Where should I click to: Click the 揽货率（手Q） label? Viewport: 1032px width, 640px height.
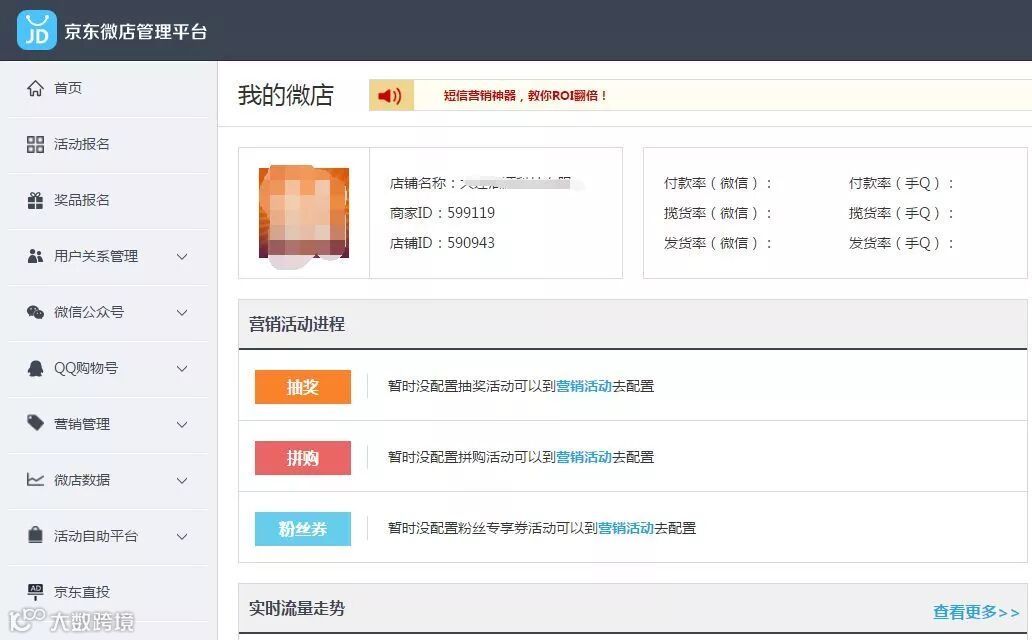901,213
